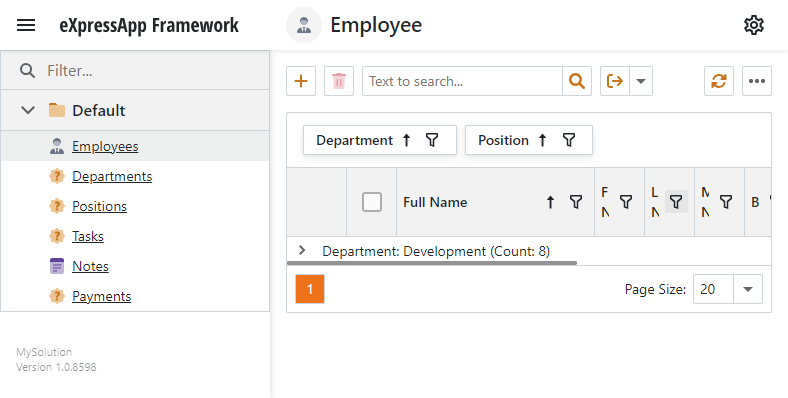
Task: Click the eXpressApp Framework title
Action: (149, 25)
